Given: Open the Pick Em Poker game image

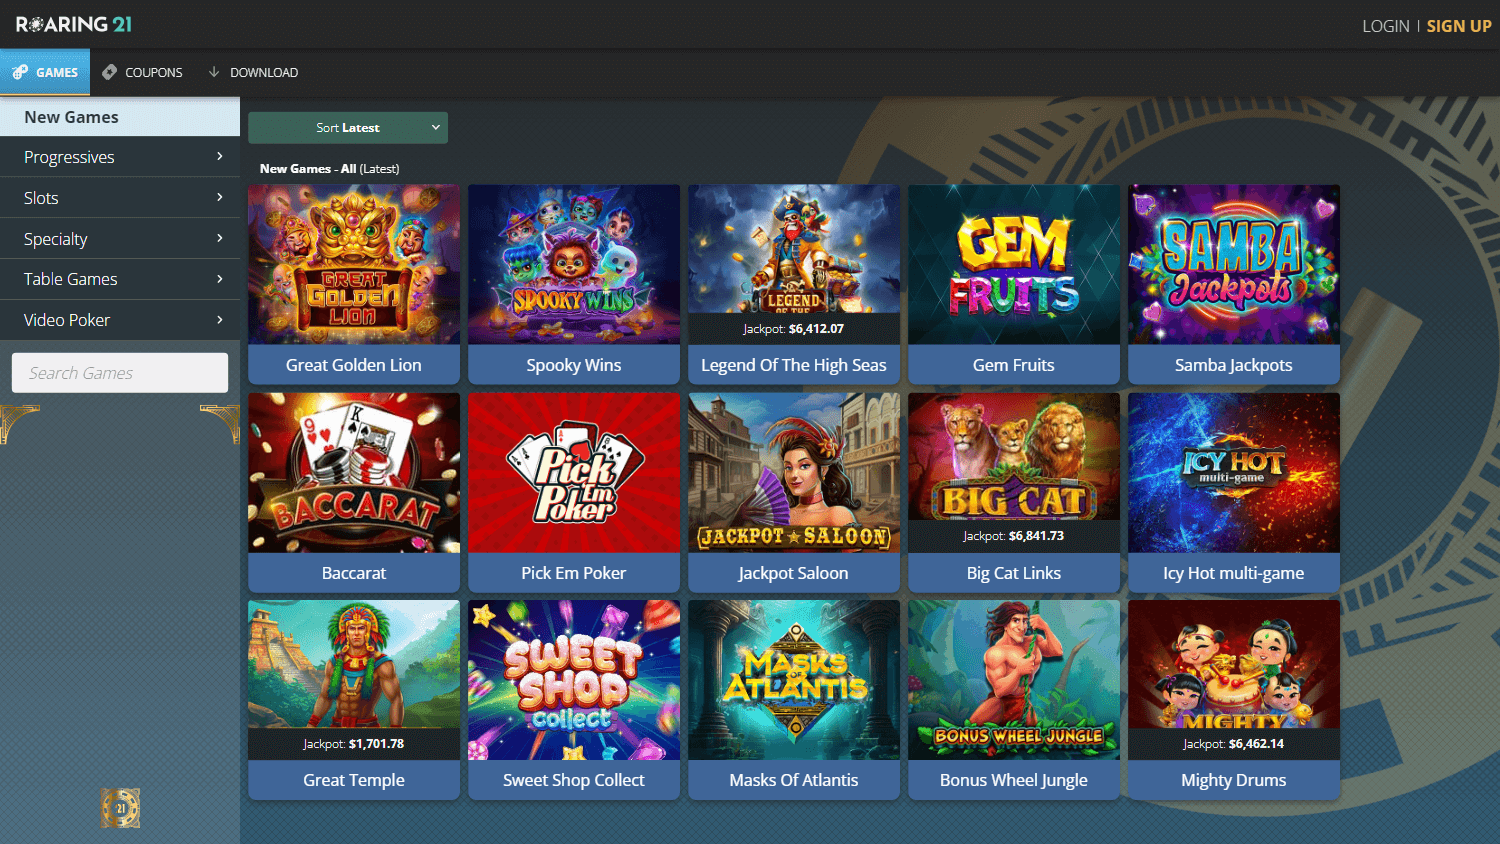Looking at the screenshot, I should coord(574,473).
